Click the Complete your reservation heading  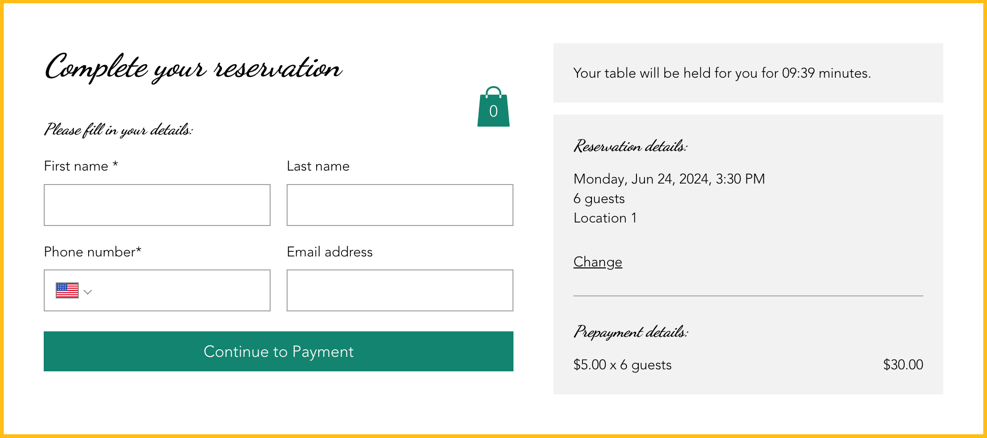click(x=194, y=68)
